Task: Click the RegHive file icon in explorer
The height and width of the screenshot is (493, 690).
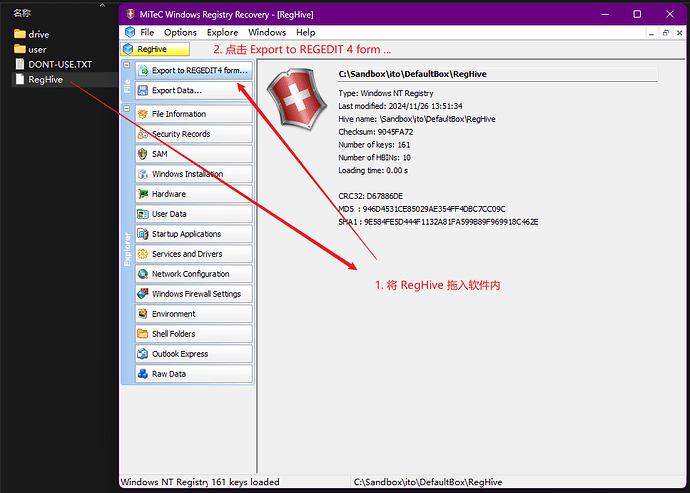Action: point(20,79)
